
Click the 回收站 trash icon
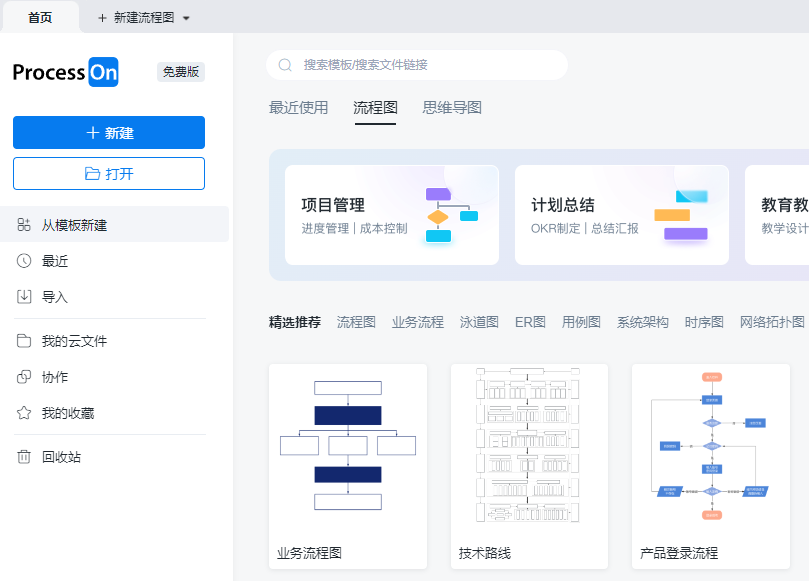24,457
